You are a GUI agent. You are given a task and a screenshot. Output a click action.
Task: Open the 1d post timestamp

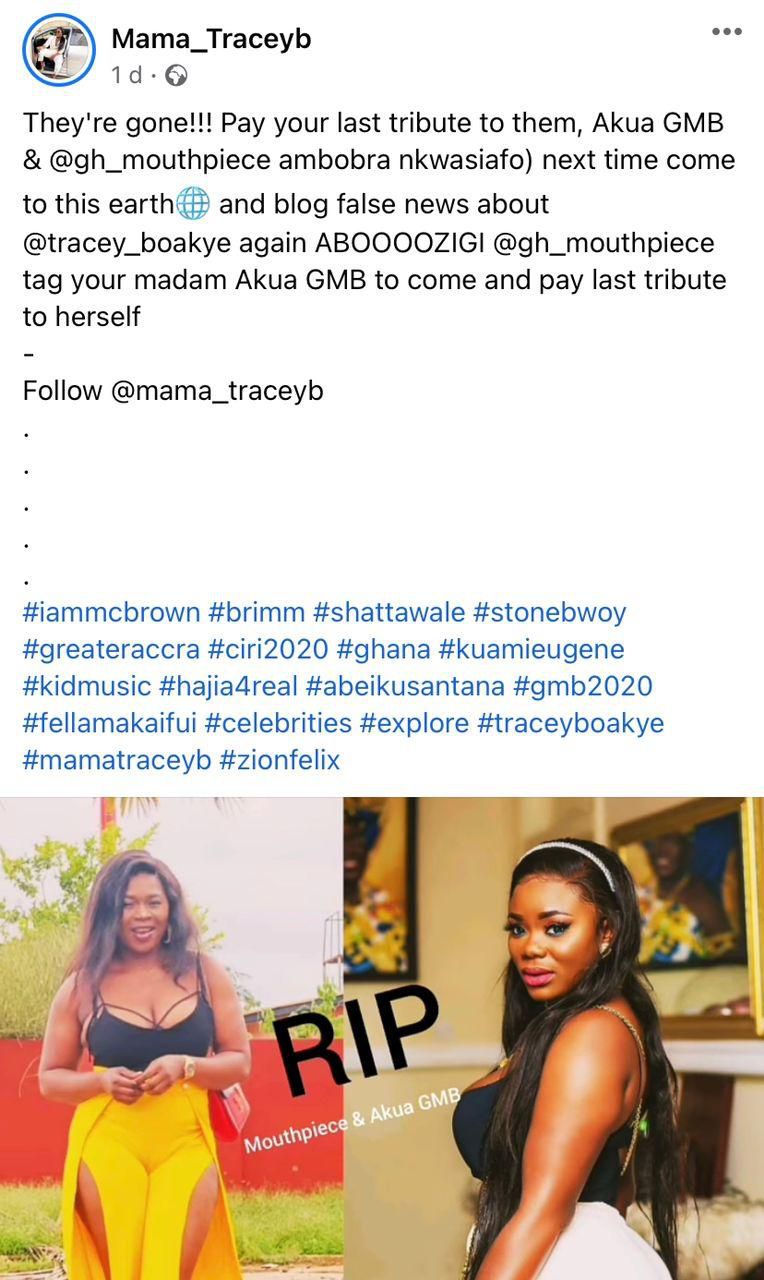(126, 75)
